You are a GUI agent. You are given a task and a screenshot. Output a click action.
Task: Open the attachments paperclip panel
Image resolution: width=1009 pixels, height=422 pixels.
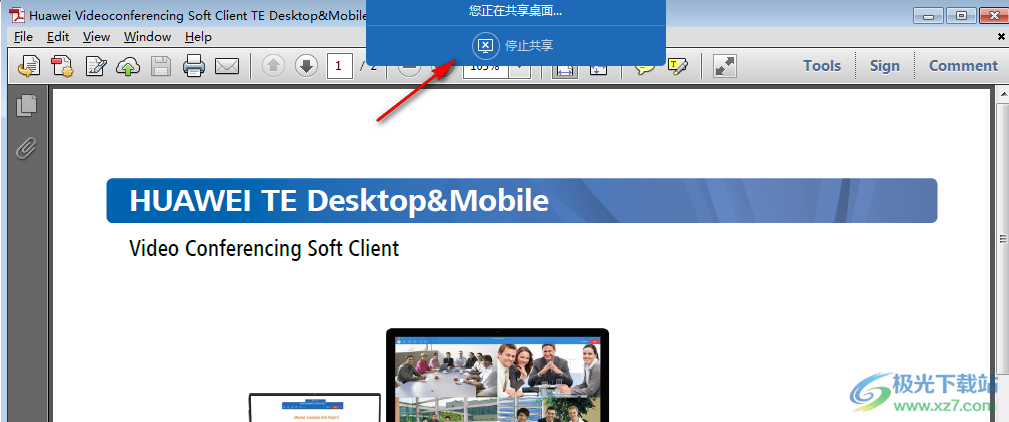point(26,148)
